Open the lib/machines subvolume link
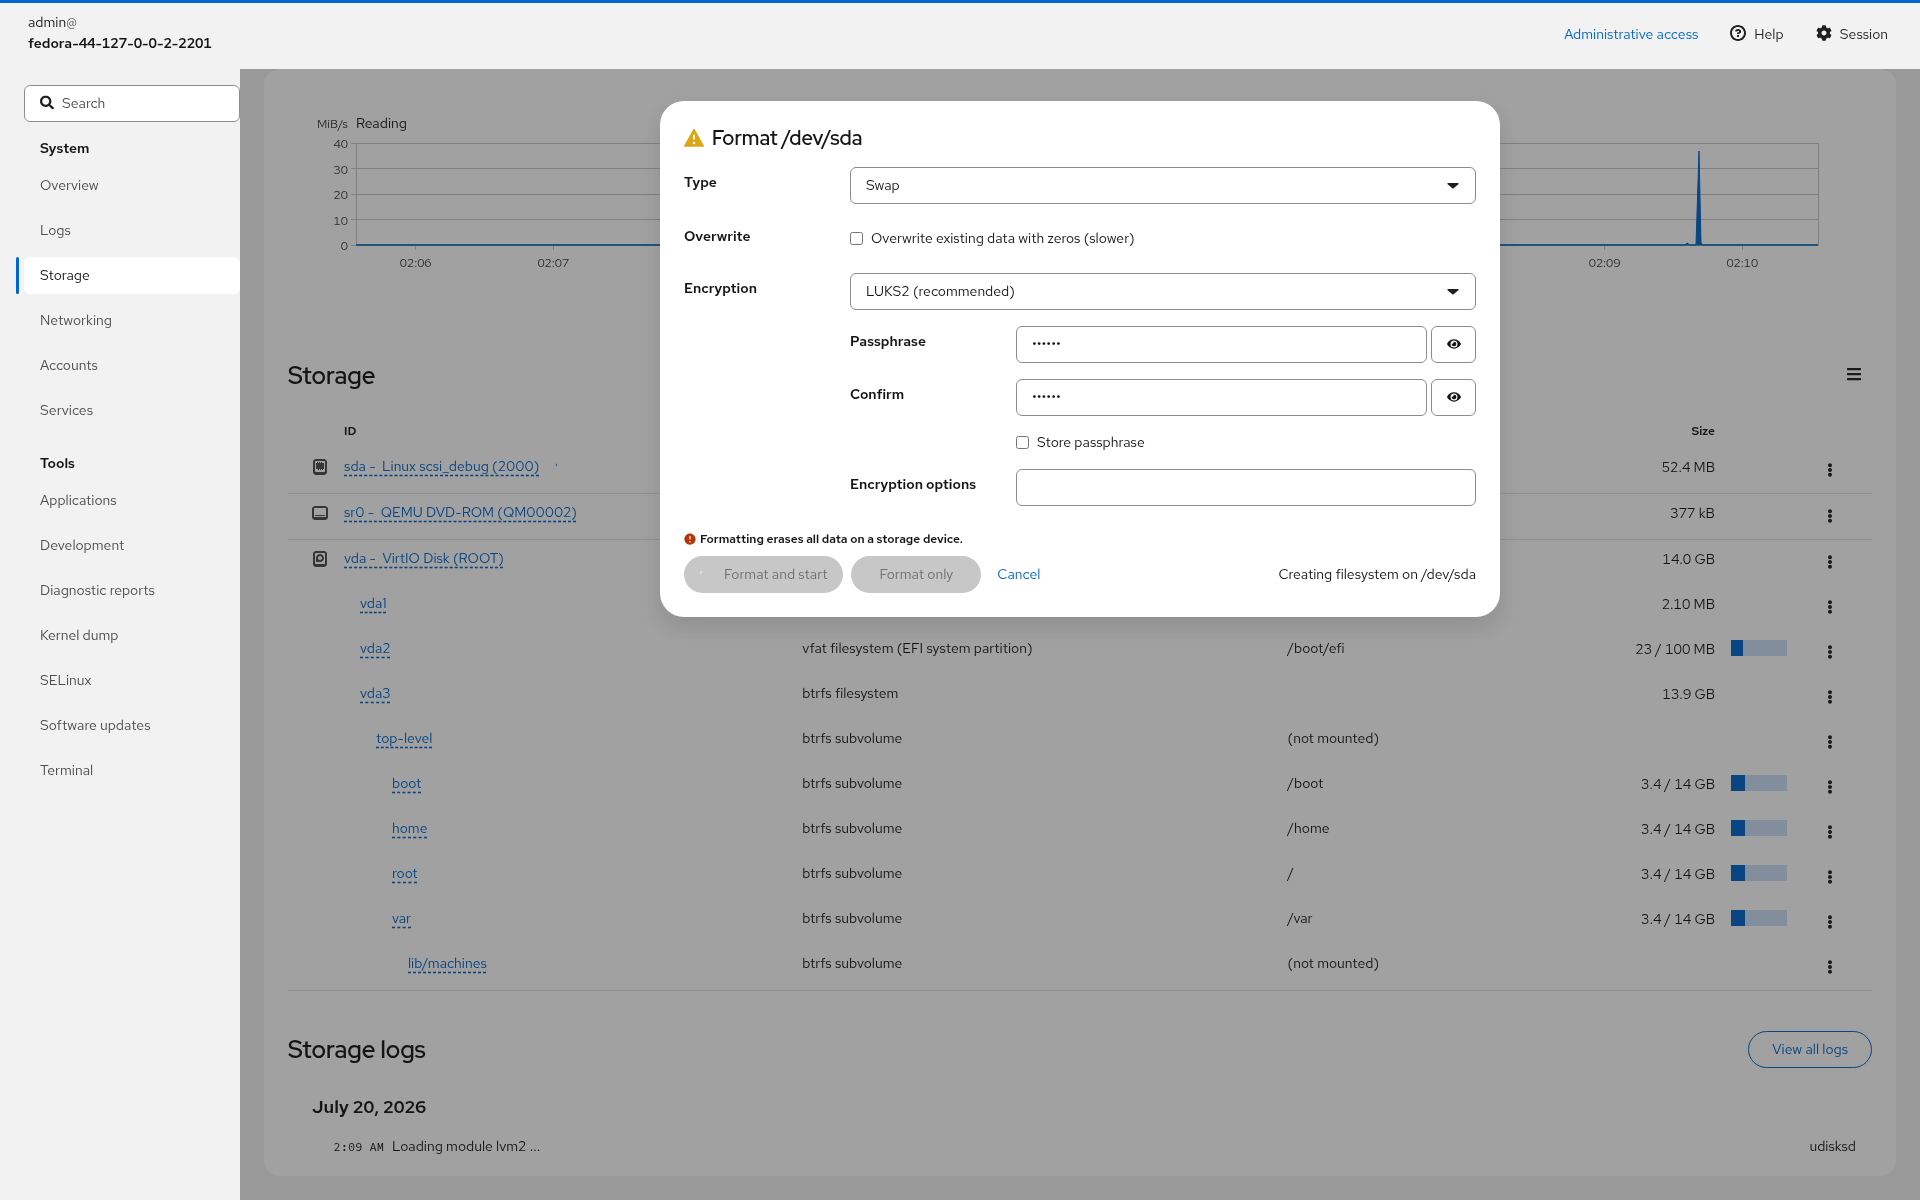Viewport: 1920px width, 1200px height. (447, 963)
